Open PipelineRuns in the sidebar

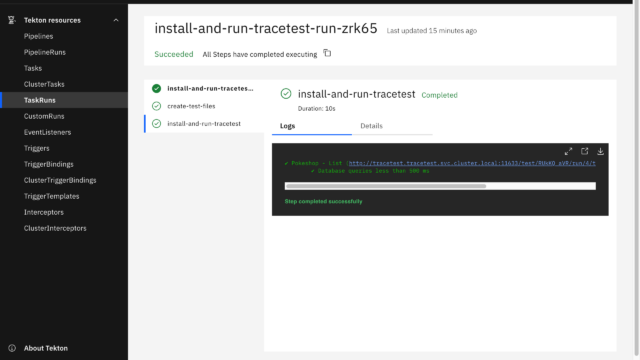[x=44, y=52]
